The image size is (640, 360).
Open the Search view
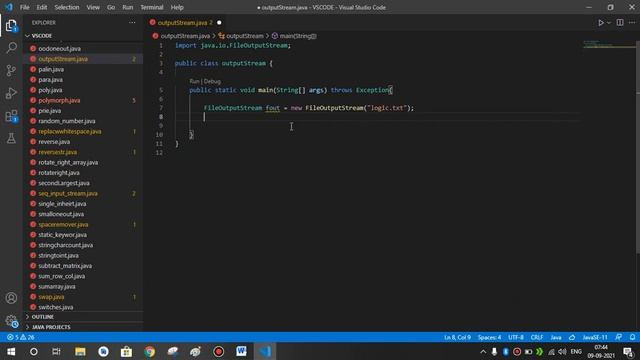point(11,48)
